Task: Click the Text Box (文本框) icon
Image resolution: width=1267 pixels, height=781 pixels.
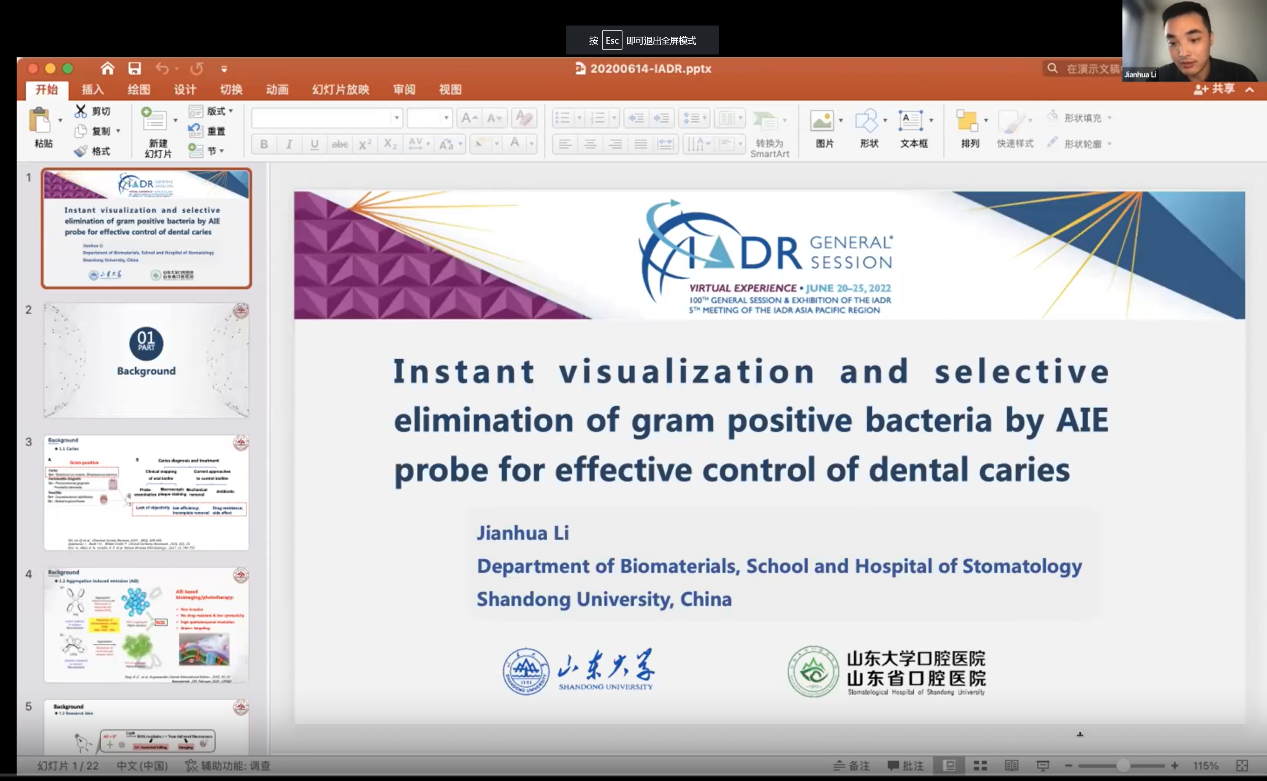Action: (x=912, y=122)
